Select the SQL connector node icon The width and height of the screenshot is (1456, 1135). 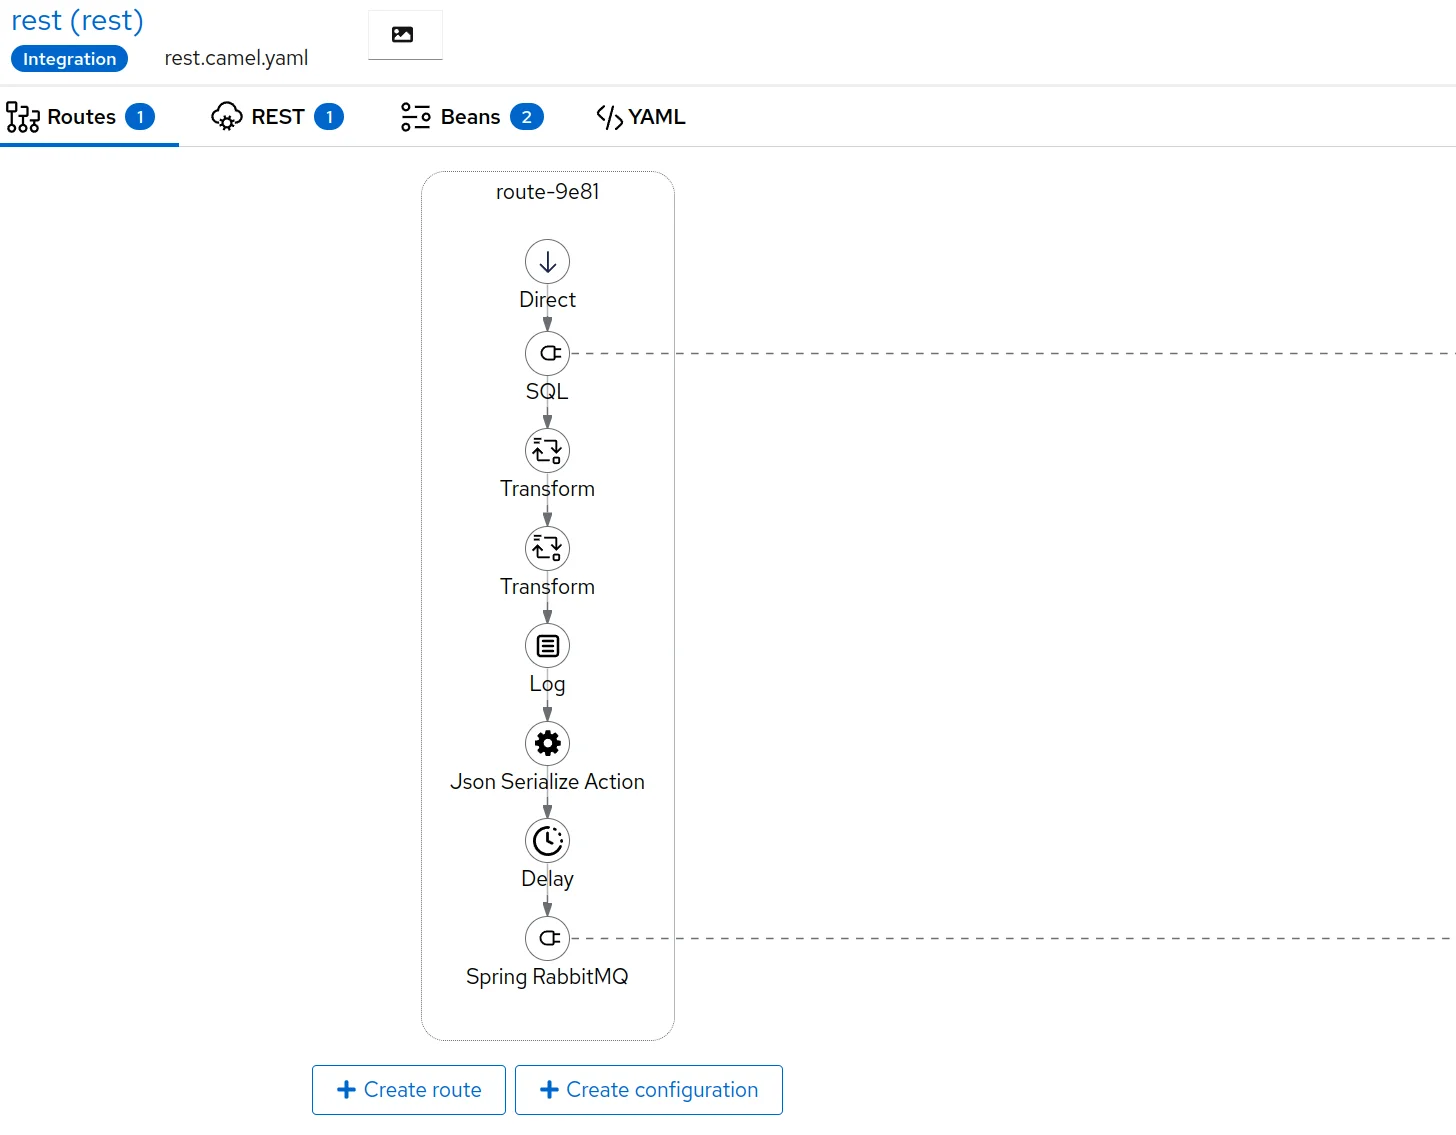pyautogui.click(x=547, y=353)
